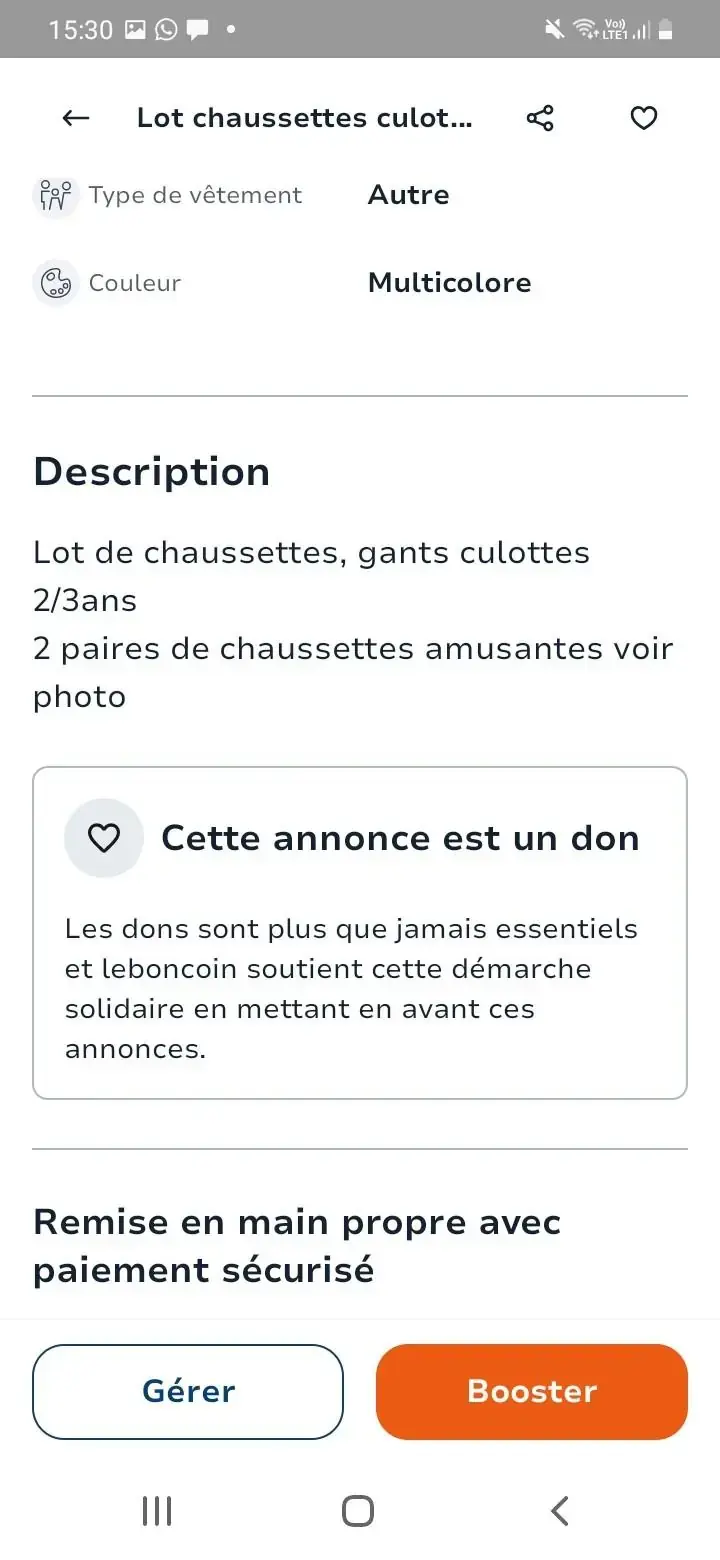Tap the Autre clothing type value
720x1560 pixels.
[x=409, y=195]
